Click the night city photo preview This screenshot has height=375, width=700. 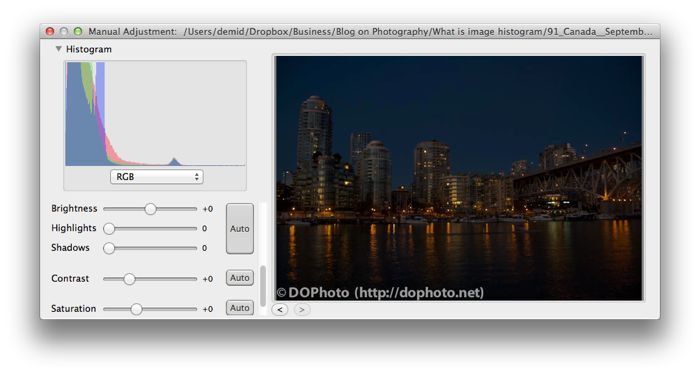coord(459,178)
